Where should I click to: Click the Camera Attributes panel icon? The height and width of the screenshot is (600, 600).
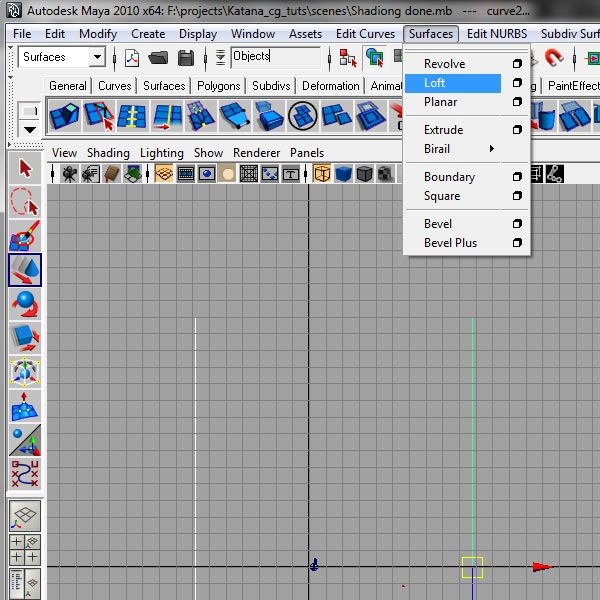click(x=91, y=174)
